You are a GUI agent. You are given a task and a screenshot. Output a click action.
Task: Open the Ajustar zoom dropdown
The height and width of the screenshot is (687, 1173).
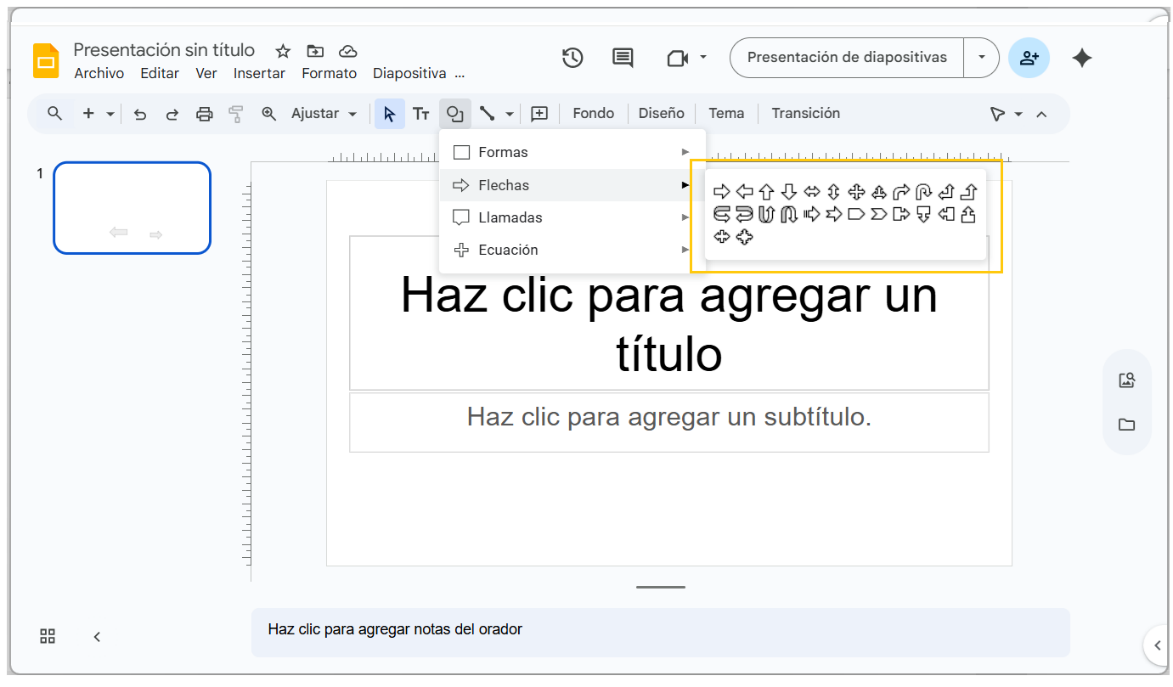[324, 114]
